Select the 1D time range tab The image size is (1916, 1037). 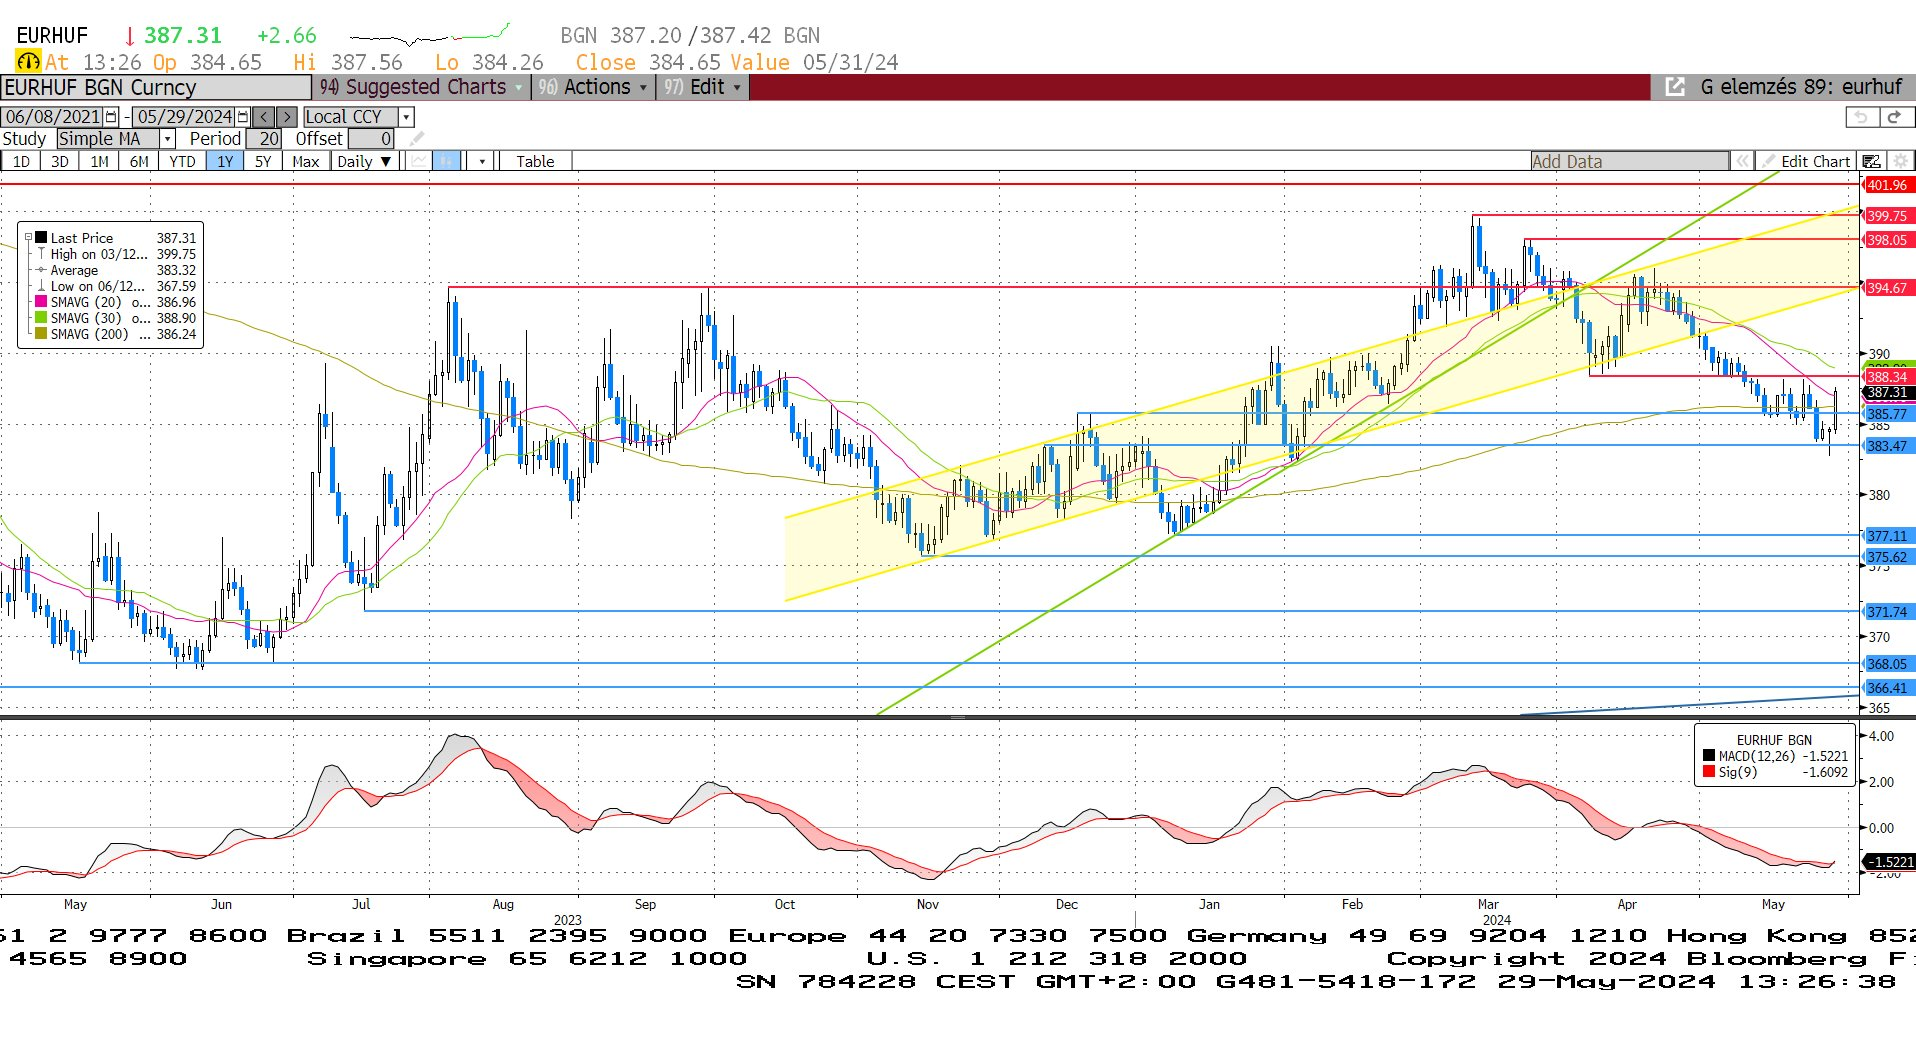point(21,161)
